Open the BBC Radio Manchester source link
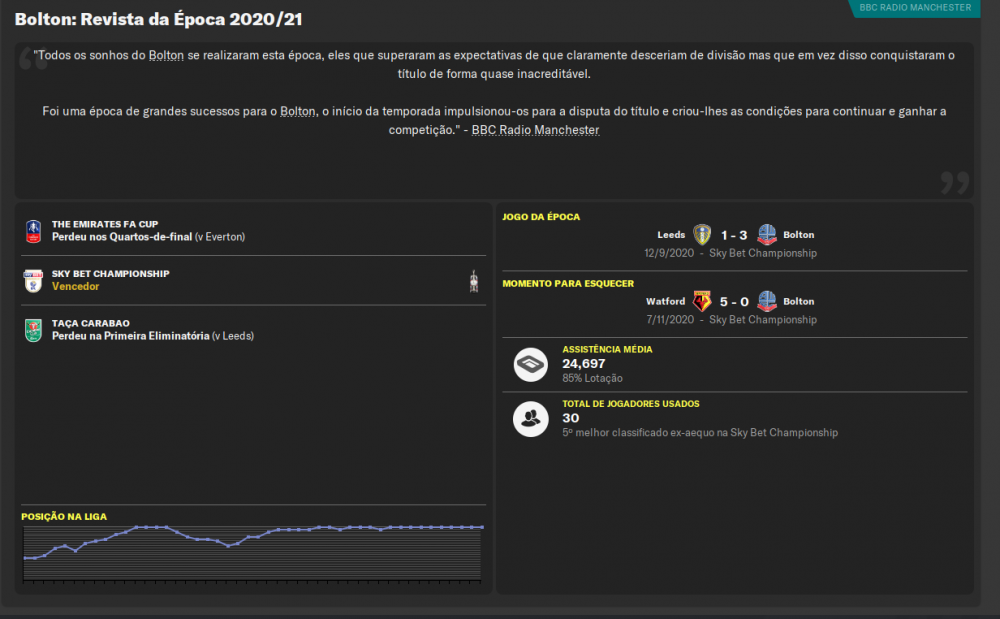The height and width of the screenshot is (619, 1000). click(x=535, y=130)
